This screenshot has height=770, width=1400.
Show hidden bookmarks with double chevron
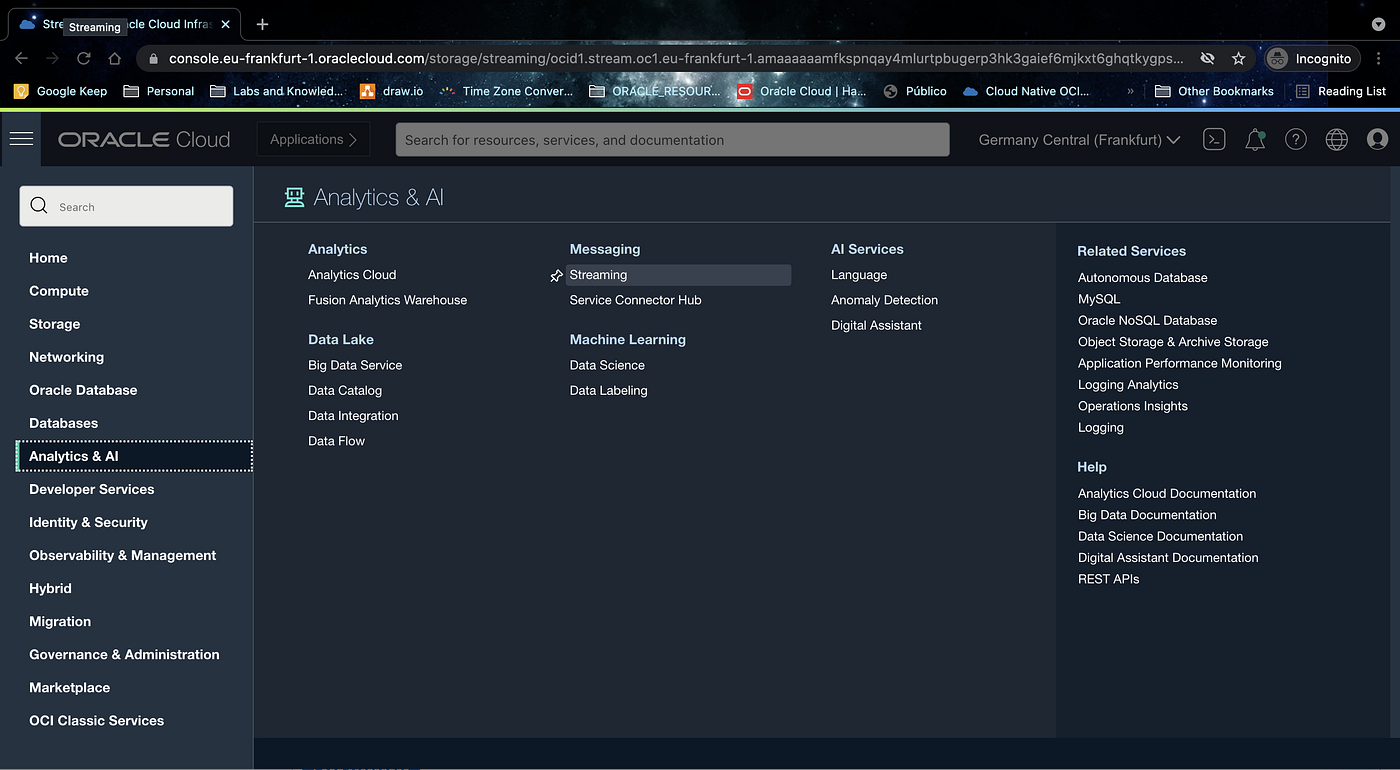pyautogui.click(x=1131, y=91)
